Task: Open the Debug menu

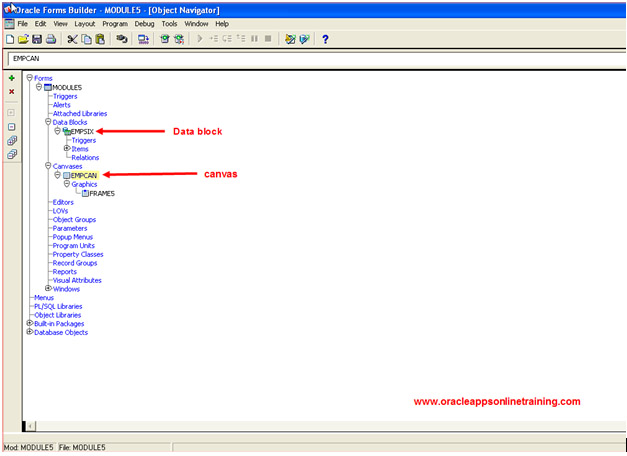Action: pyautogui.click(x=145, y=23)
